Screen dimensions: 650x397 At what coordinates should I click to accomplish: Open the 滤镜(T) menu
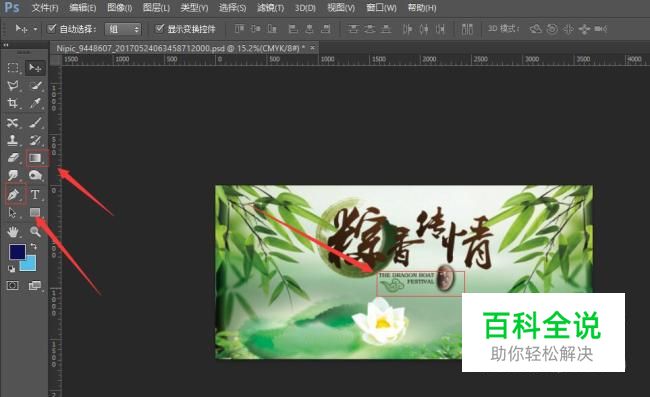pos(270,8)
